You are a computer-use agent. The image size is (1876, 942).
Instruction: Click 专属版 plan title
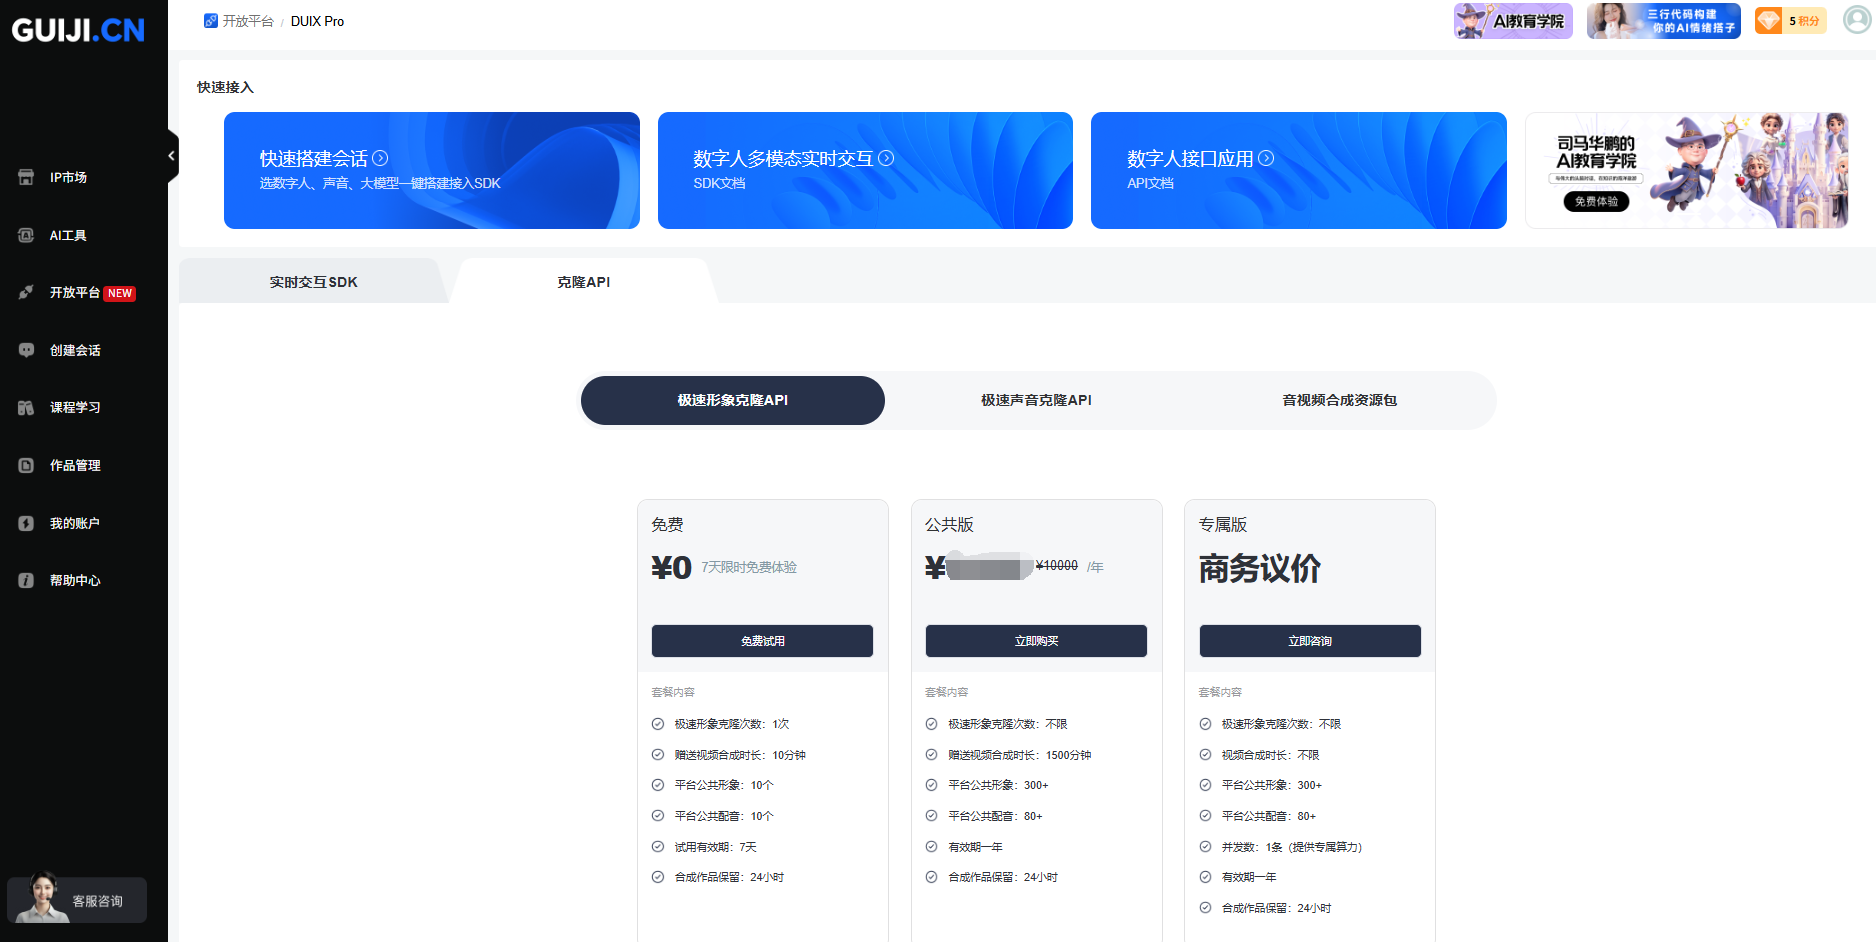pyautogui.click(x=1223, y=525)
